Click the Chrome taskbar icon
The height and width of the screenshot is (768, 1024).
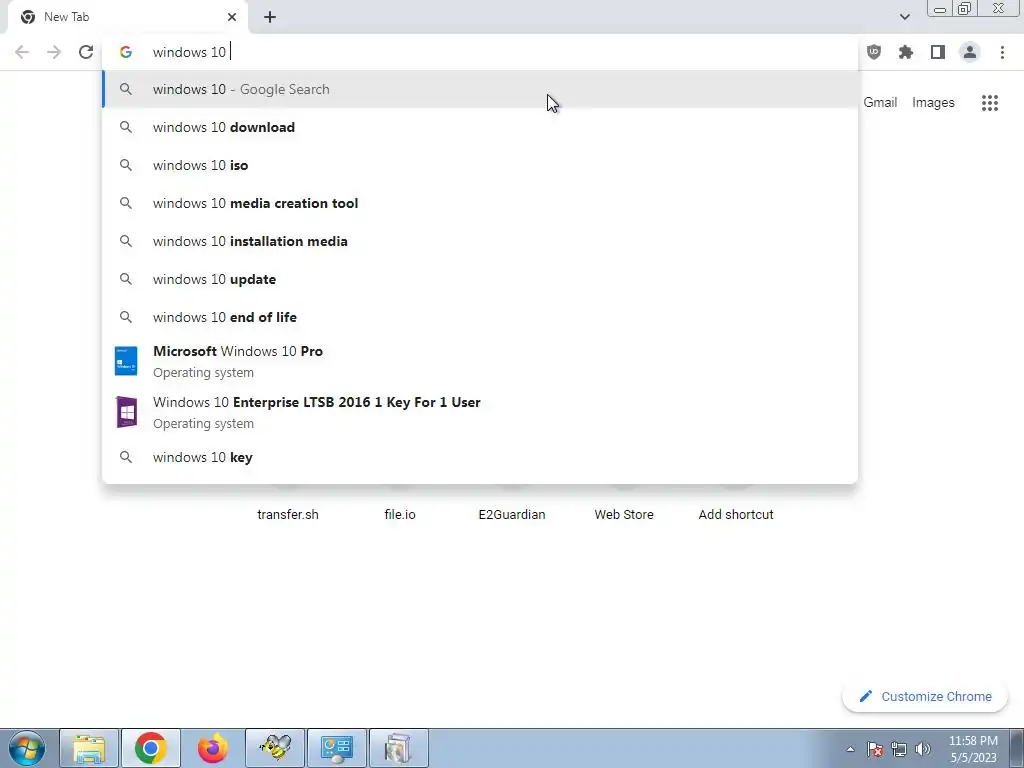[x=151, y=748]
